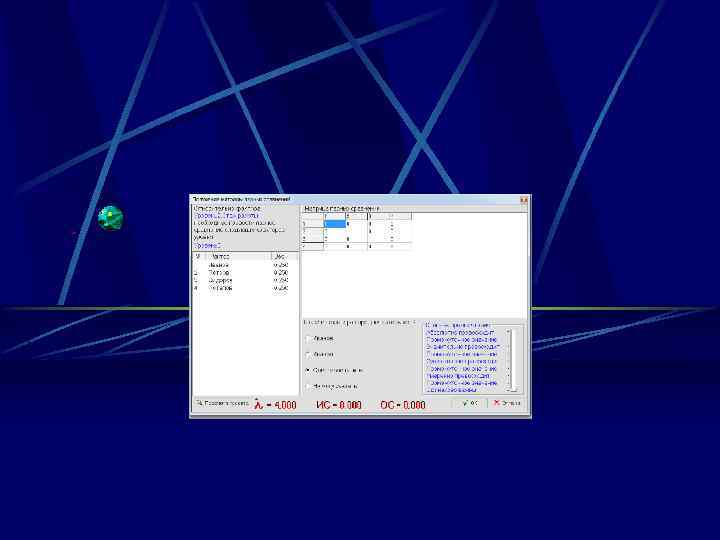Click the cancel button with red X
Viewport: 720px width, 540px height.
click(507, 403)
